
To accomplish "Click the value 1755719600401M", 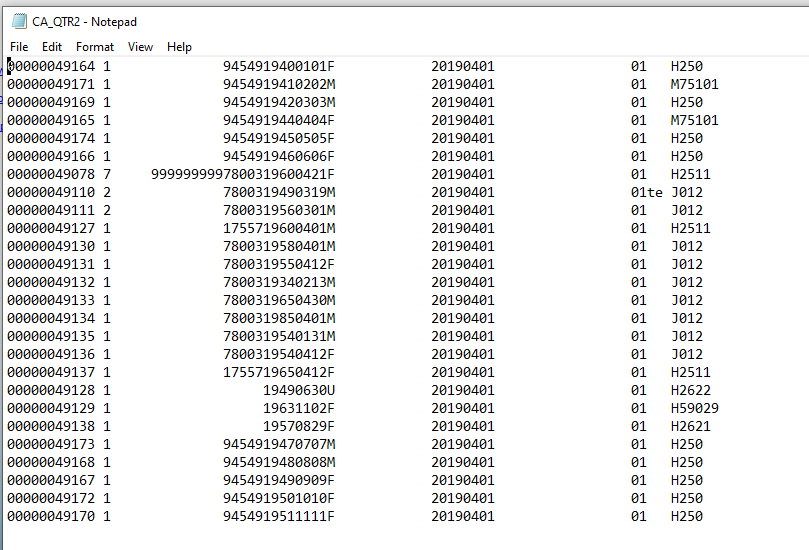I will point(279,228).
